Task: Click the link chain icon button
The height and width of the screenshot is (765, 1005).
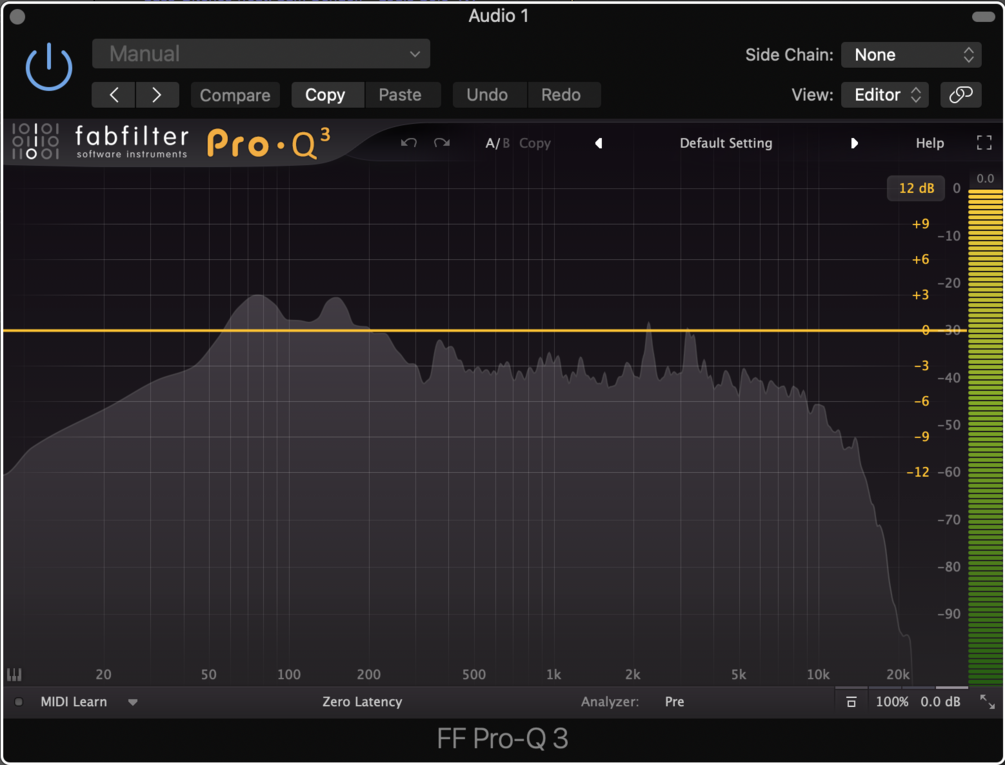Action: (960, 95)
